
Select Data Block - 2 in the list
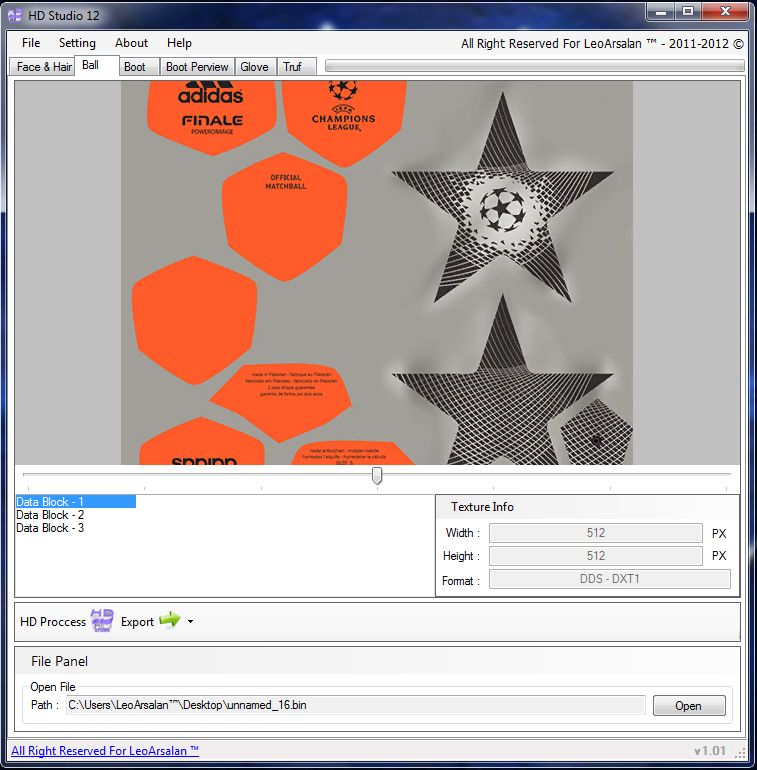click(x=50, y=515)
